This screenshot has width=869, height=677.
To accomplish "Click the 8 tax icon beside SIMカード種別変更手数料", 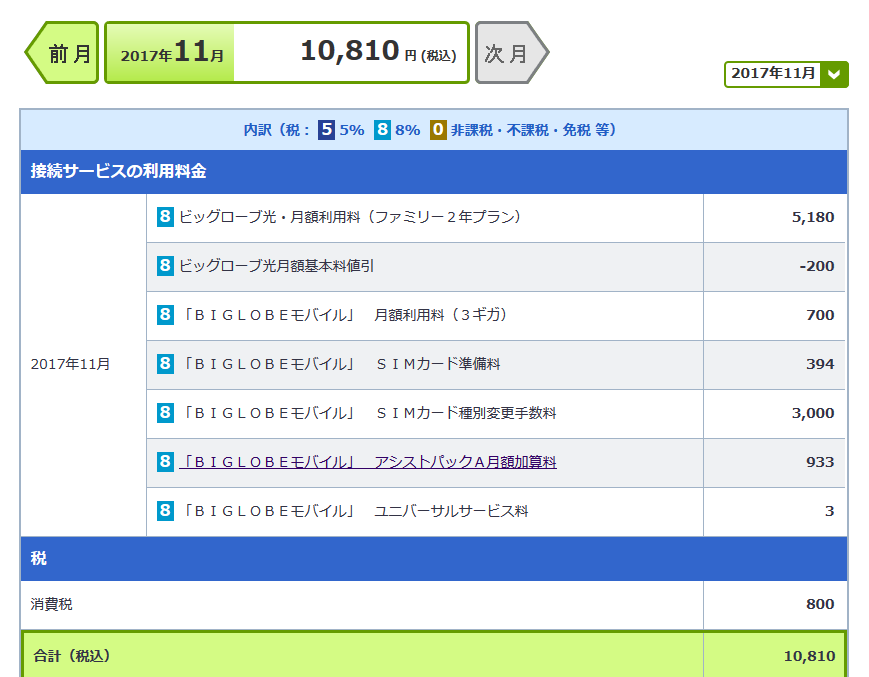I will (165, 413).
